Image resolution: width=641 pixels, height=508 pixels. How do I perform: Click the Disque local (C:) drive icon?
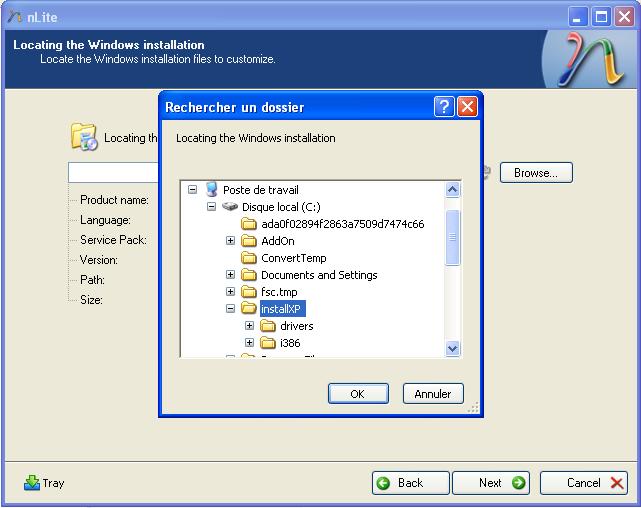(230, 206)
